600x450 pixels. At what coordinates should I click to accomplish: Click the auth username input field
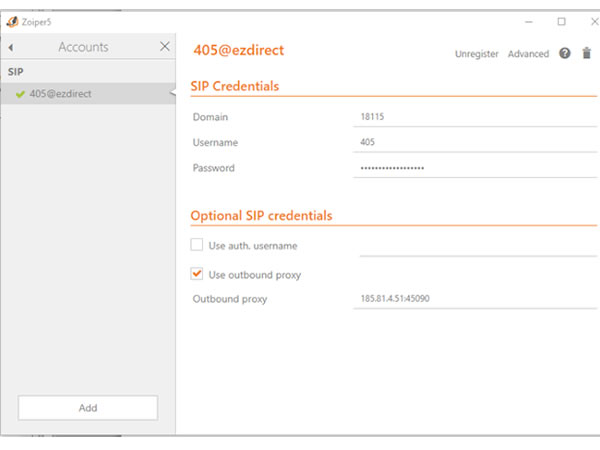(478, 246)
